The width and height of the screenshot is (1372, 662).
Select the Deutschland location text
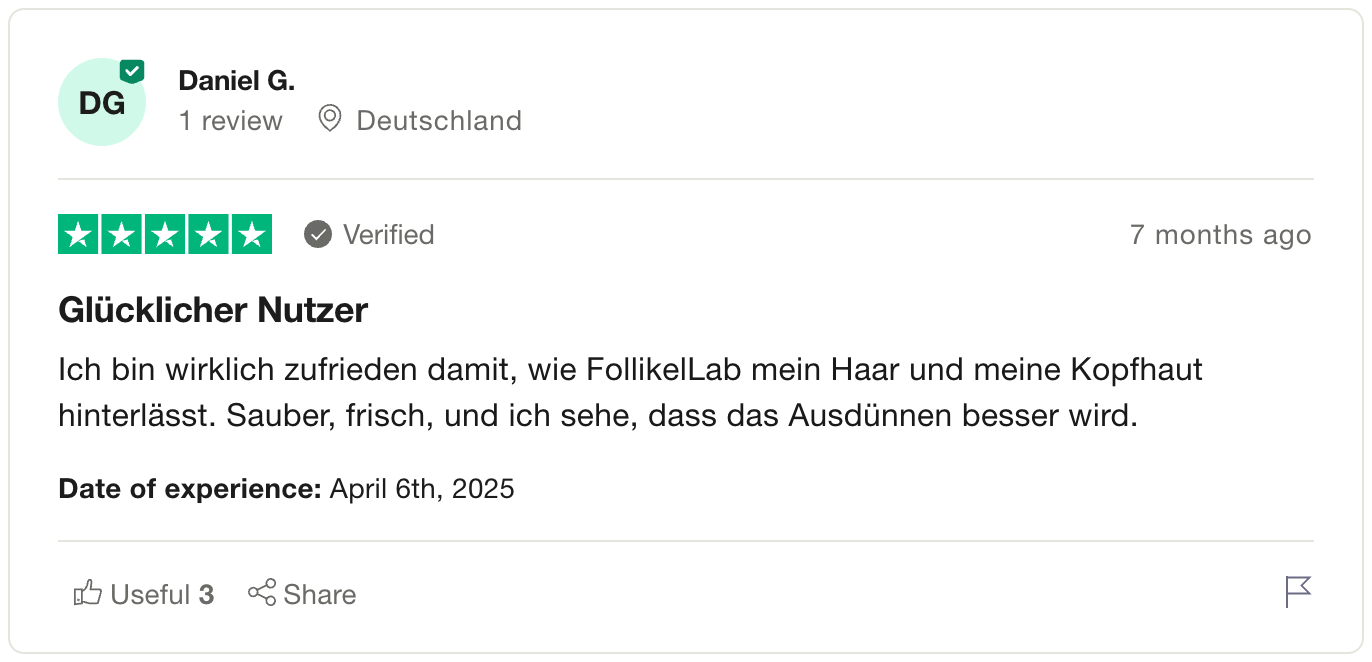pyautogui.click(x=438, y=121)
